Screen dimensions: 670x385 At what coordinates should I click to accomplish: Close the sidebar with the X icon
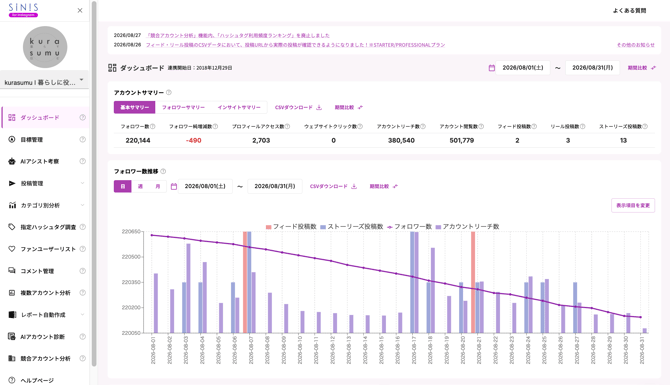click(x=80, y=10)
